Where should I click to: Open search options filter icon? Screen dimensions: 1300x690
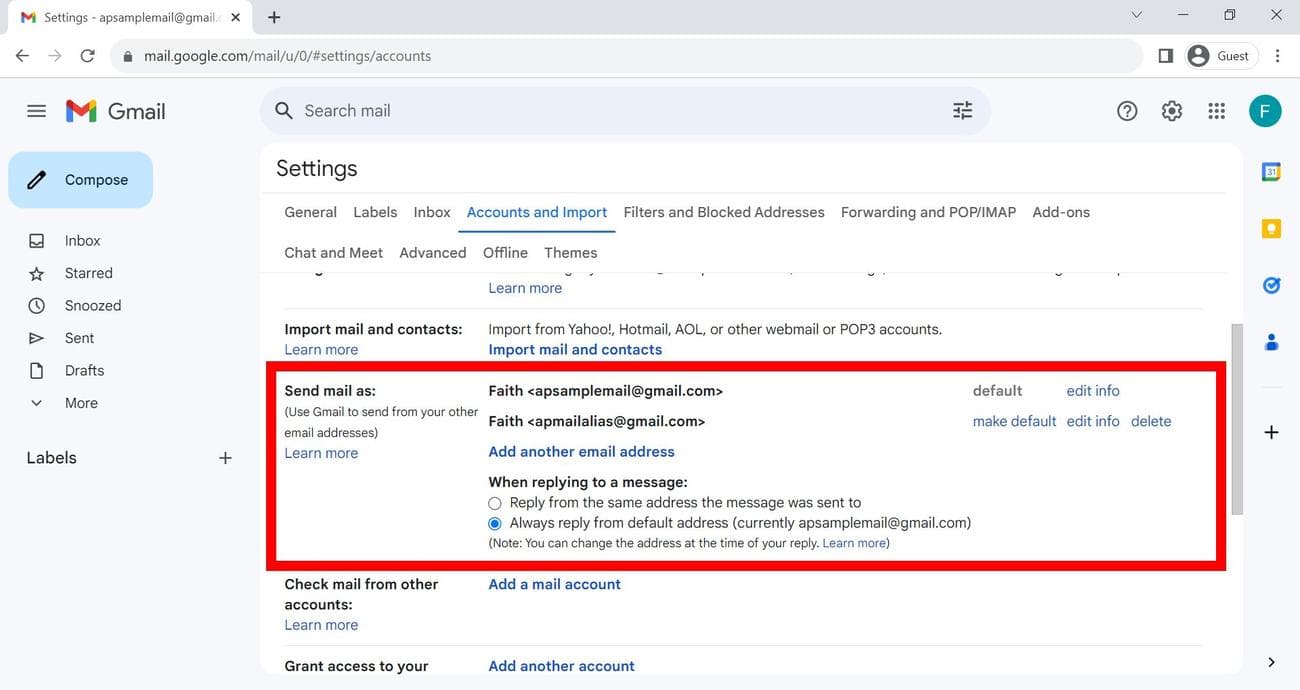point(962,111)
